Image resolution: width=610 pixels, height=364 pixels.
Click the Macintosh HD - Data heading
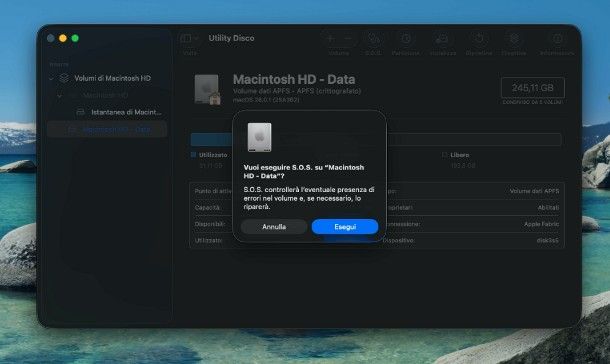tap(294, 79)
